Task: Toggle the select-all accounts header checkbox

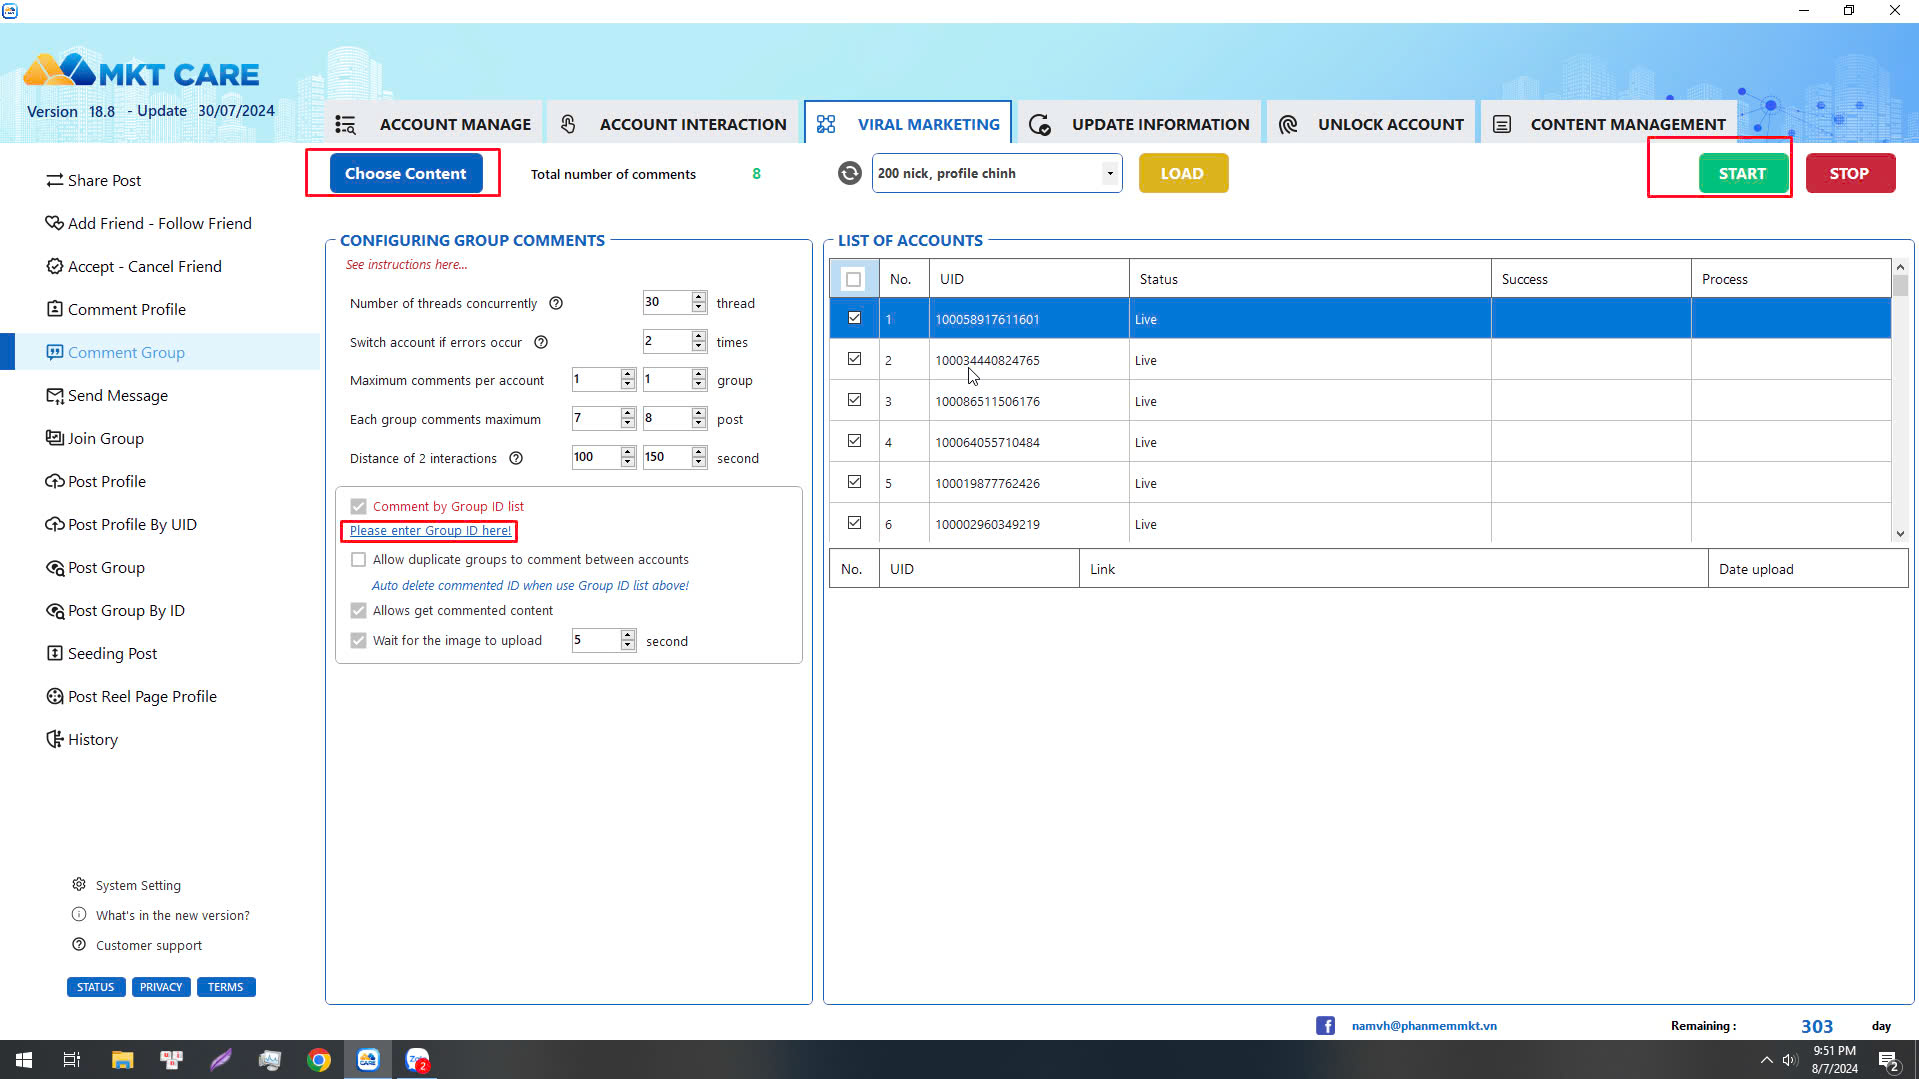Action: [x=853, y=279]
